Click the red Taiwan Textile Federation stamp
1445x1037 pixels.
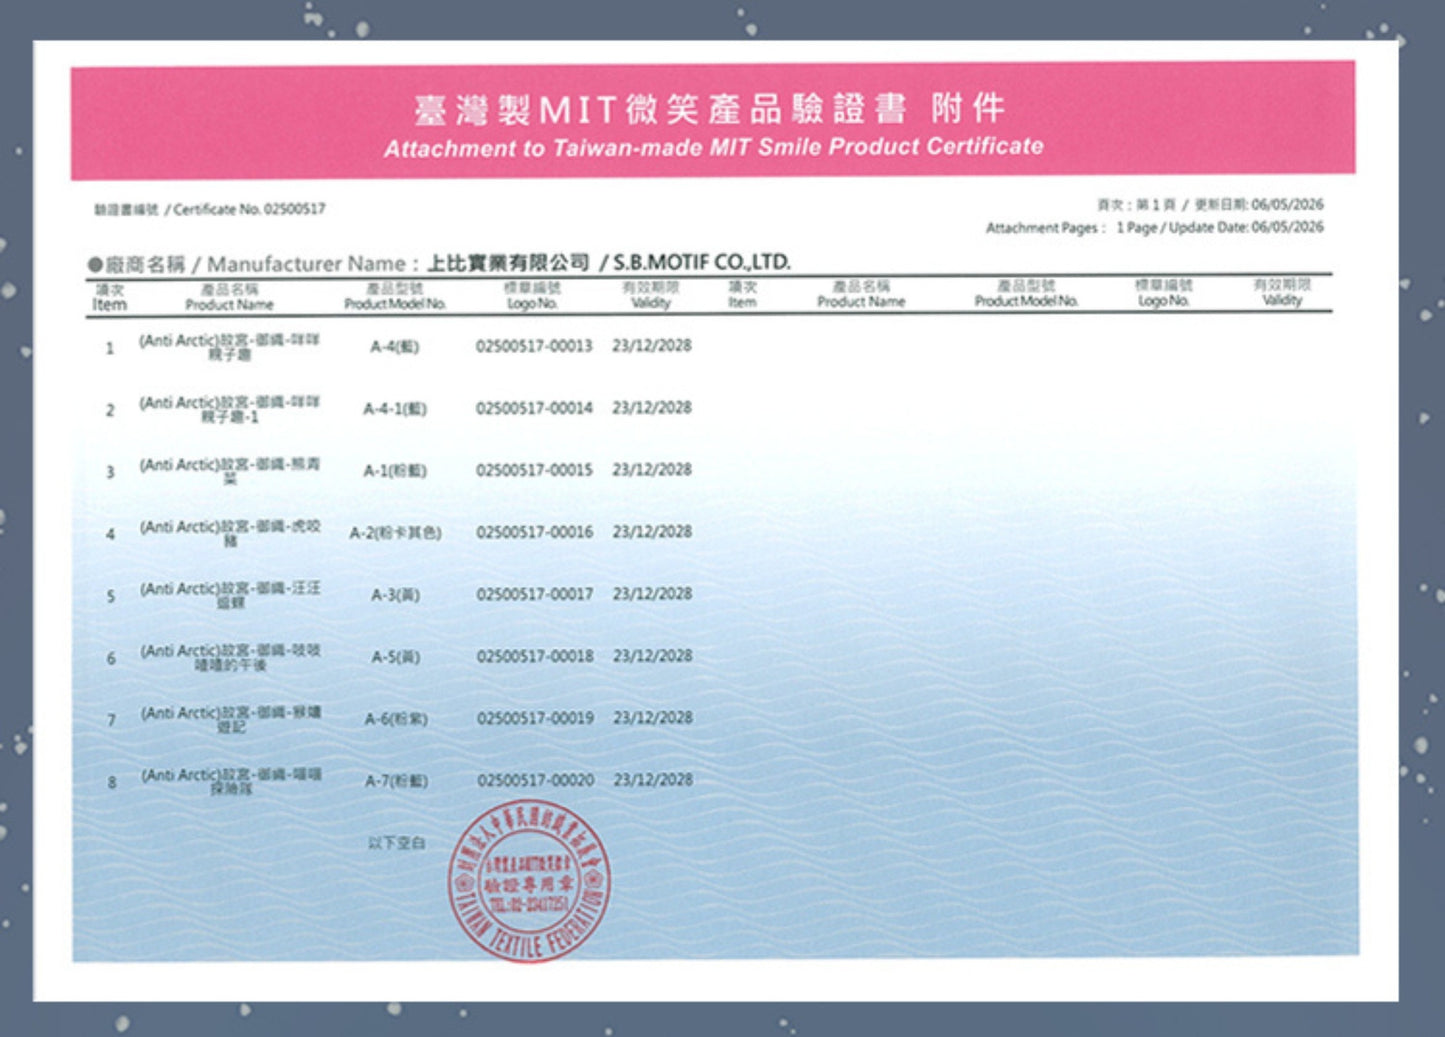(x=529, y=881)
